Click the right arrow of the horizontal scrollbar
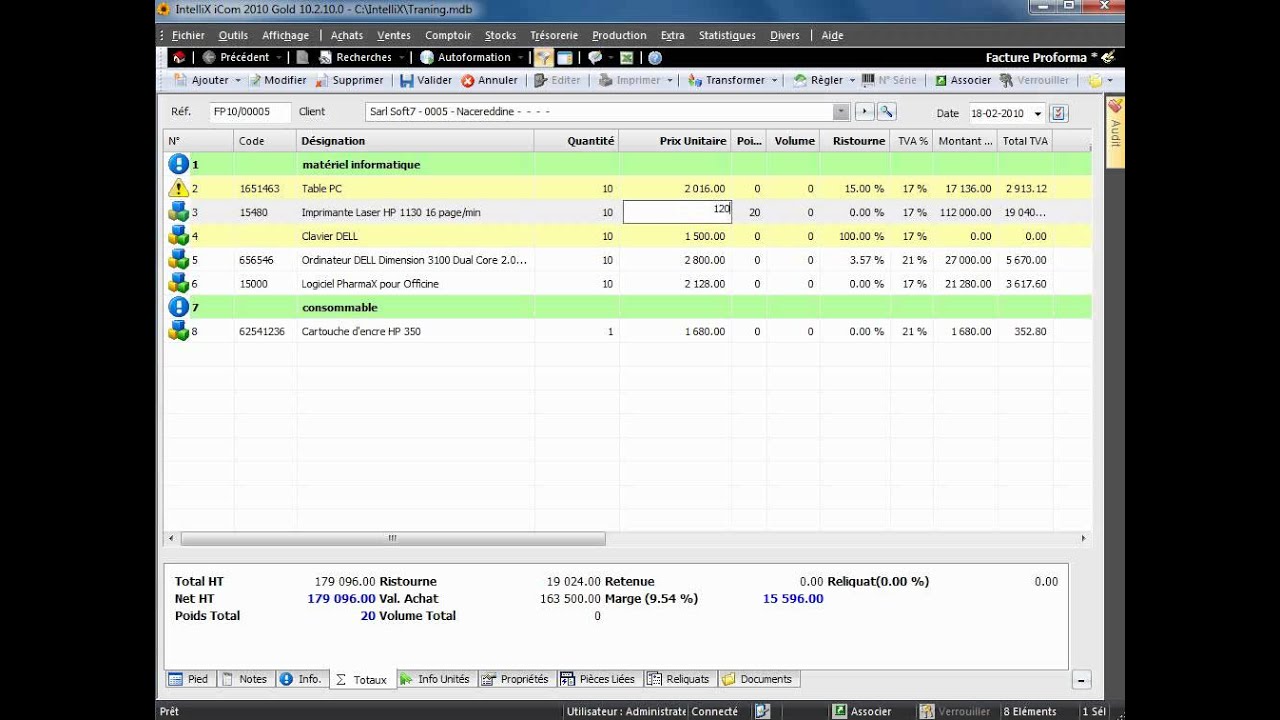The width and height of the screenshot is (1280, 720). [x=1083, y=538]
